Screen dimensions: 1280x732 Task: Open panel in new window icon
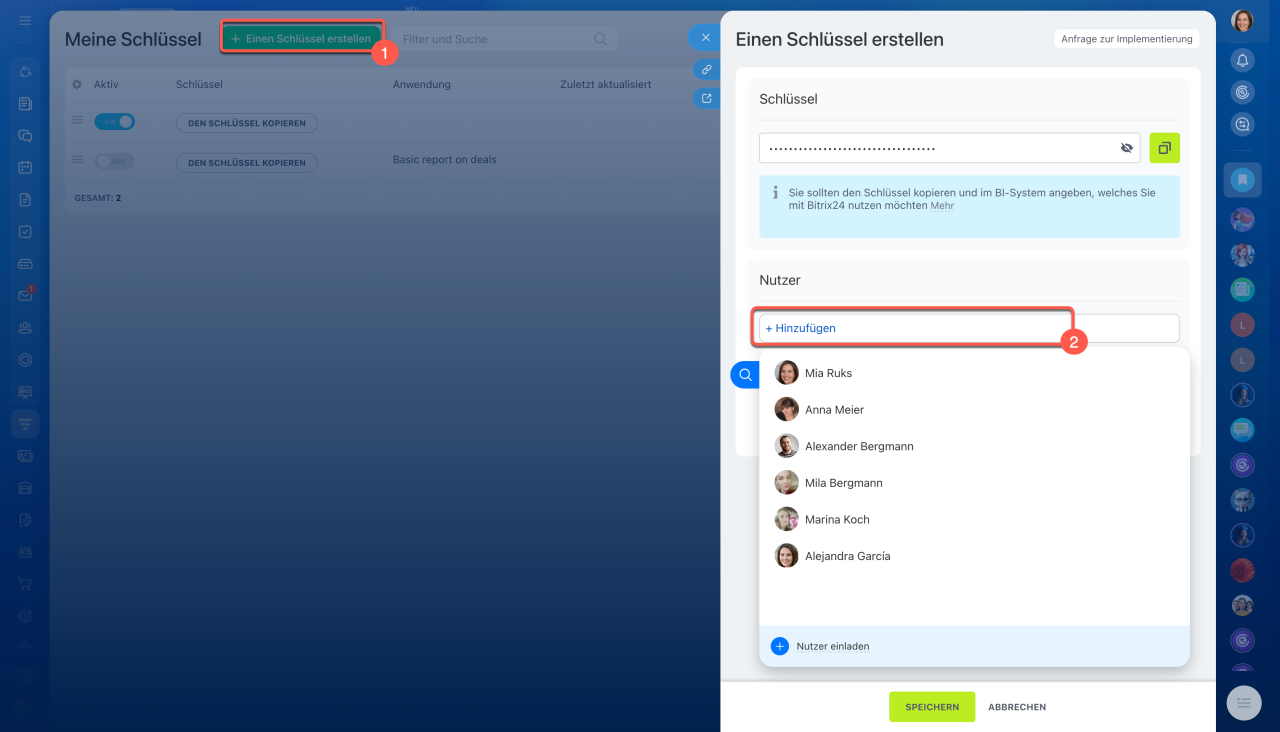(x=706, y=98)
